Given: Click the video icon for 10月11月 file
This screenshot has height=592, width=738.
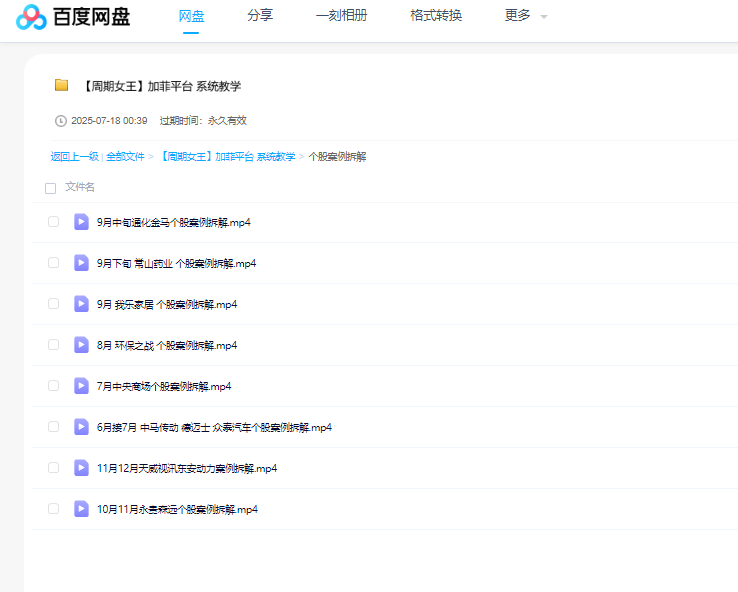Looking at the screenshot, I should pos(82,509).
